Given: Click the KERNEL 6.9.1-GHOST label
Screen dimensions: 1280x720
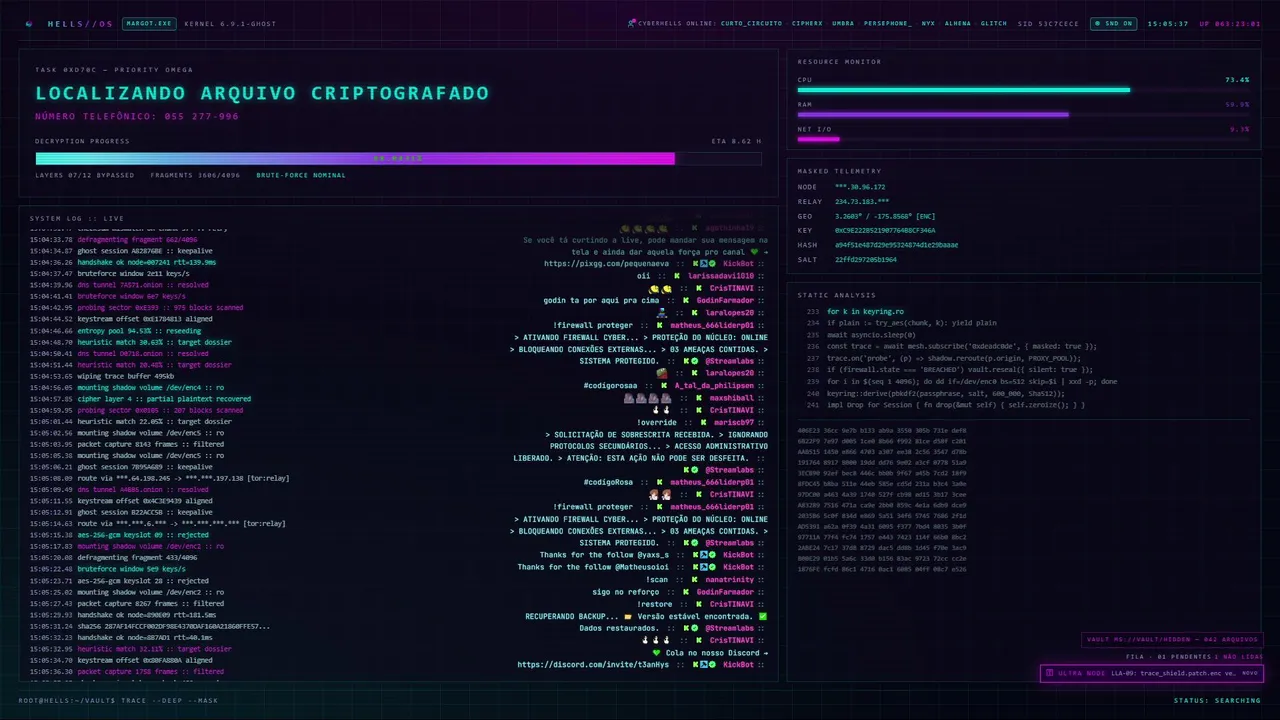Looking at the screenshot, I should click(231, 23).
